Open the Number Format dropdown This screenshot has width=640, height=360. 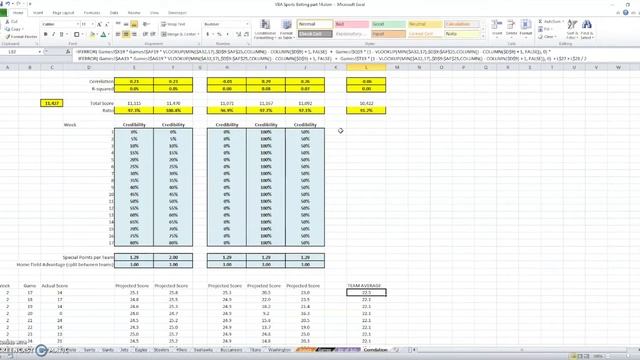point(247,24)
